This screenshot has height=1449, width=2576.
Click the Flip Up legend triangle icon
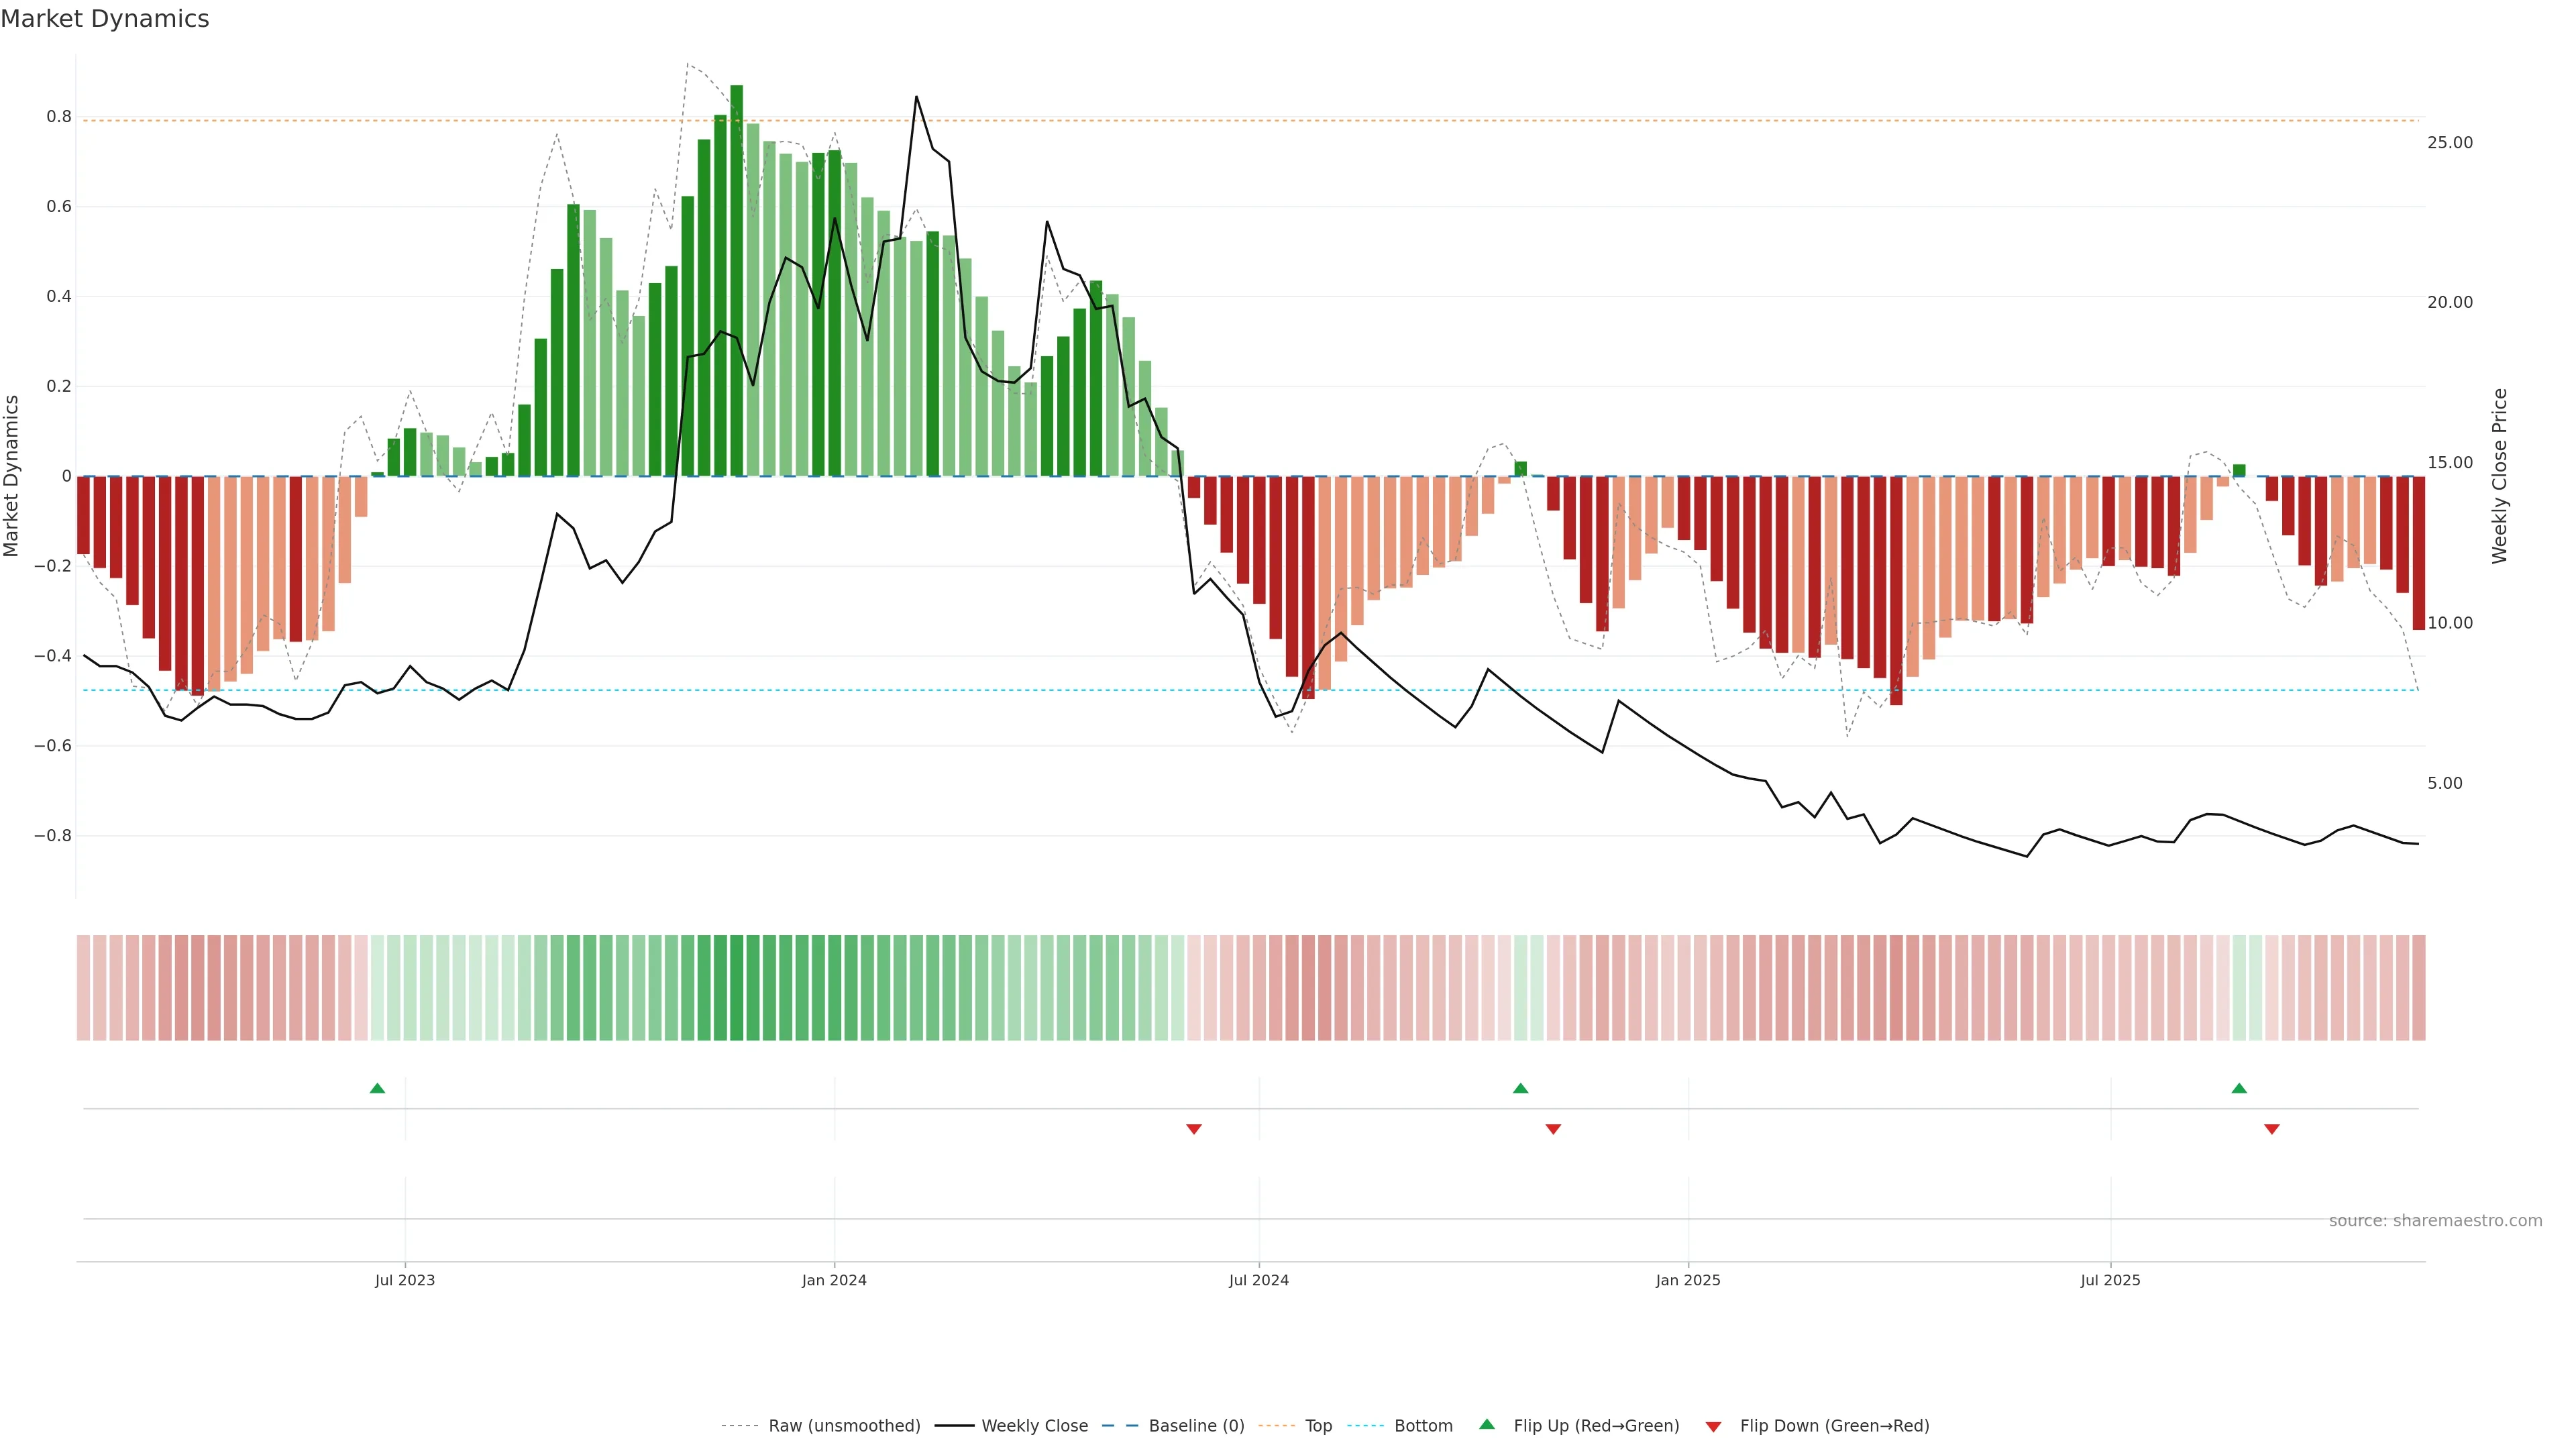tap(1487, 1425)
